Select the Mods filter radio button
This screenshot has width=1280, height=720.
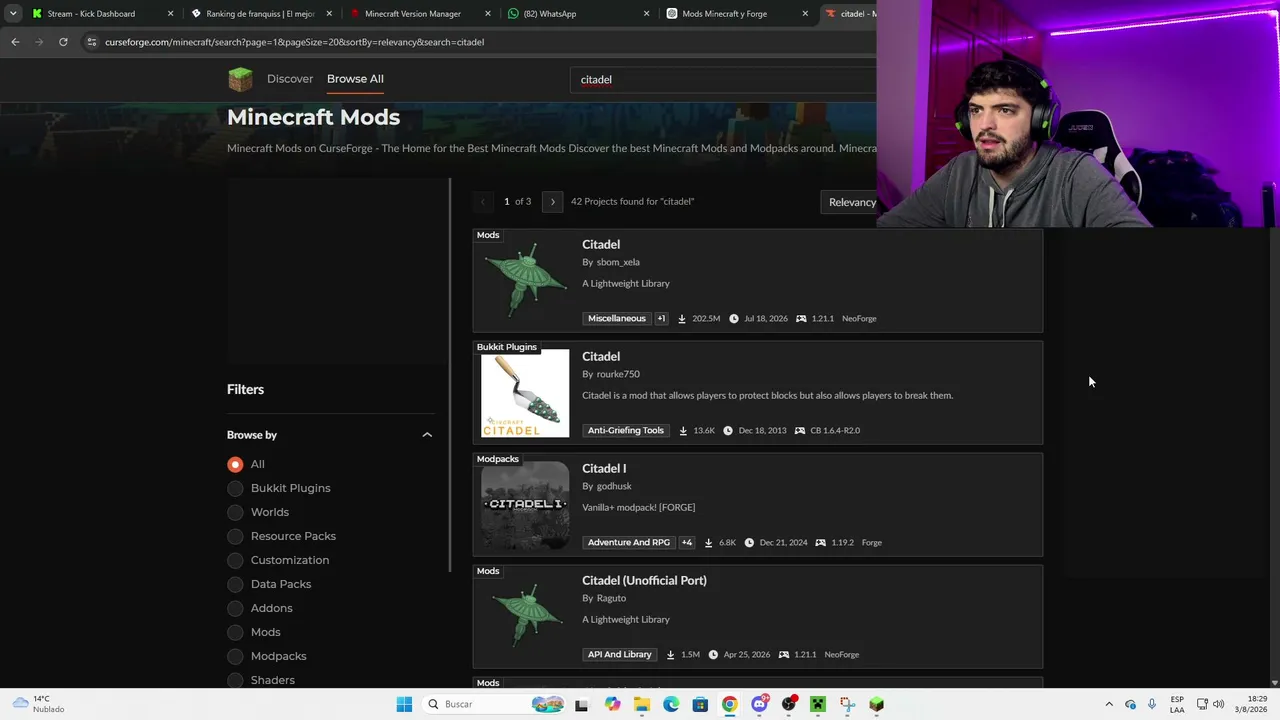pos(235,632)
